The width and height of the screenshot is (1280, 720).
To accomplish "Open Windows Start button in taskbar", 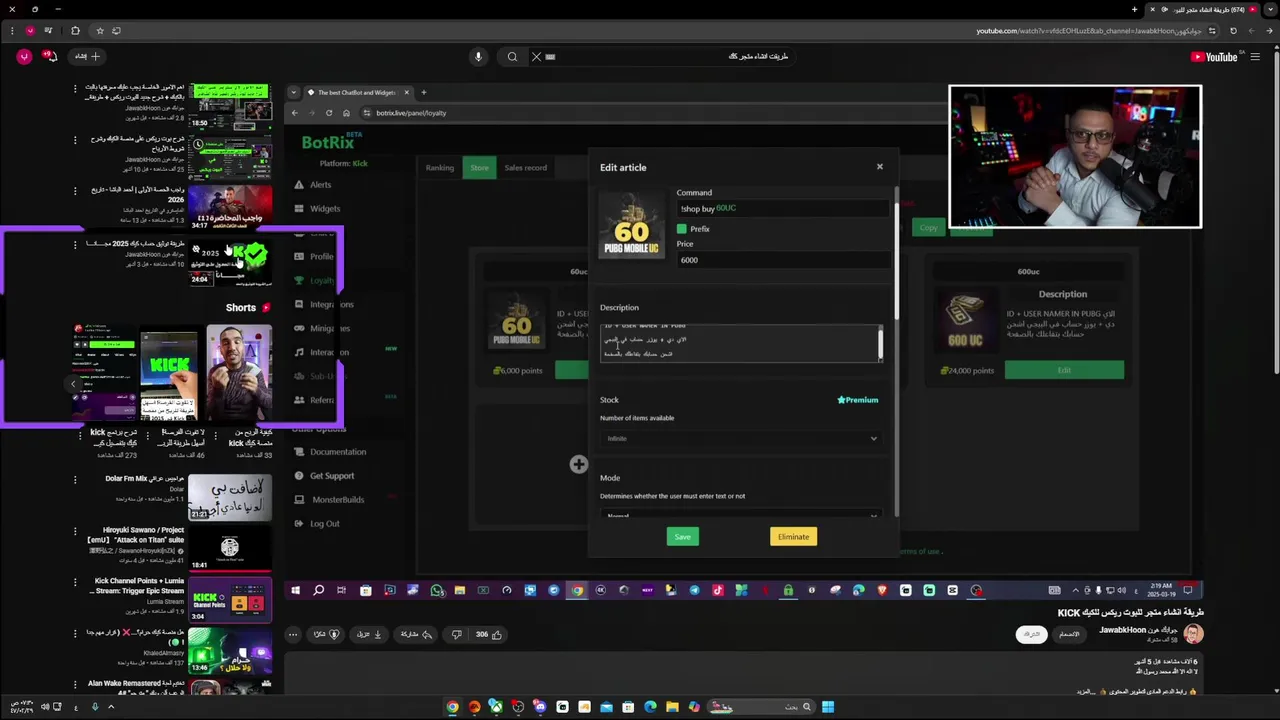I will [828, 707].
